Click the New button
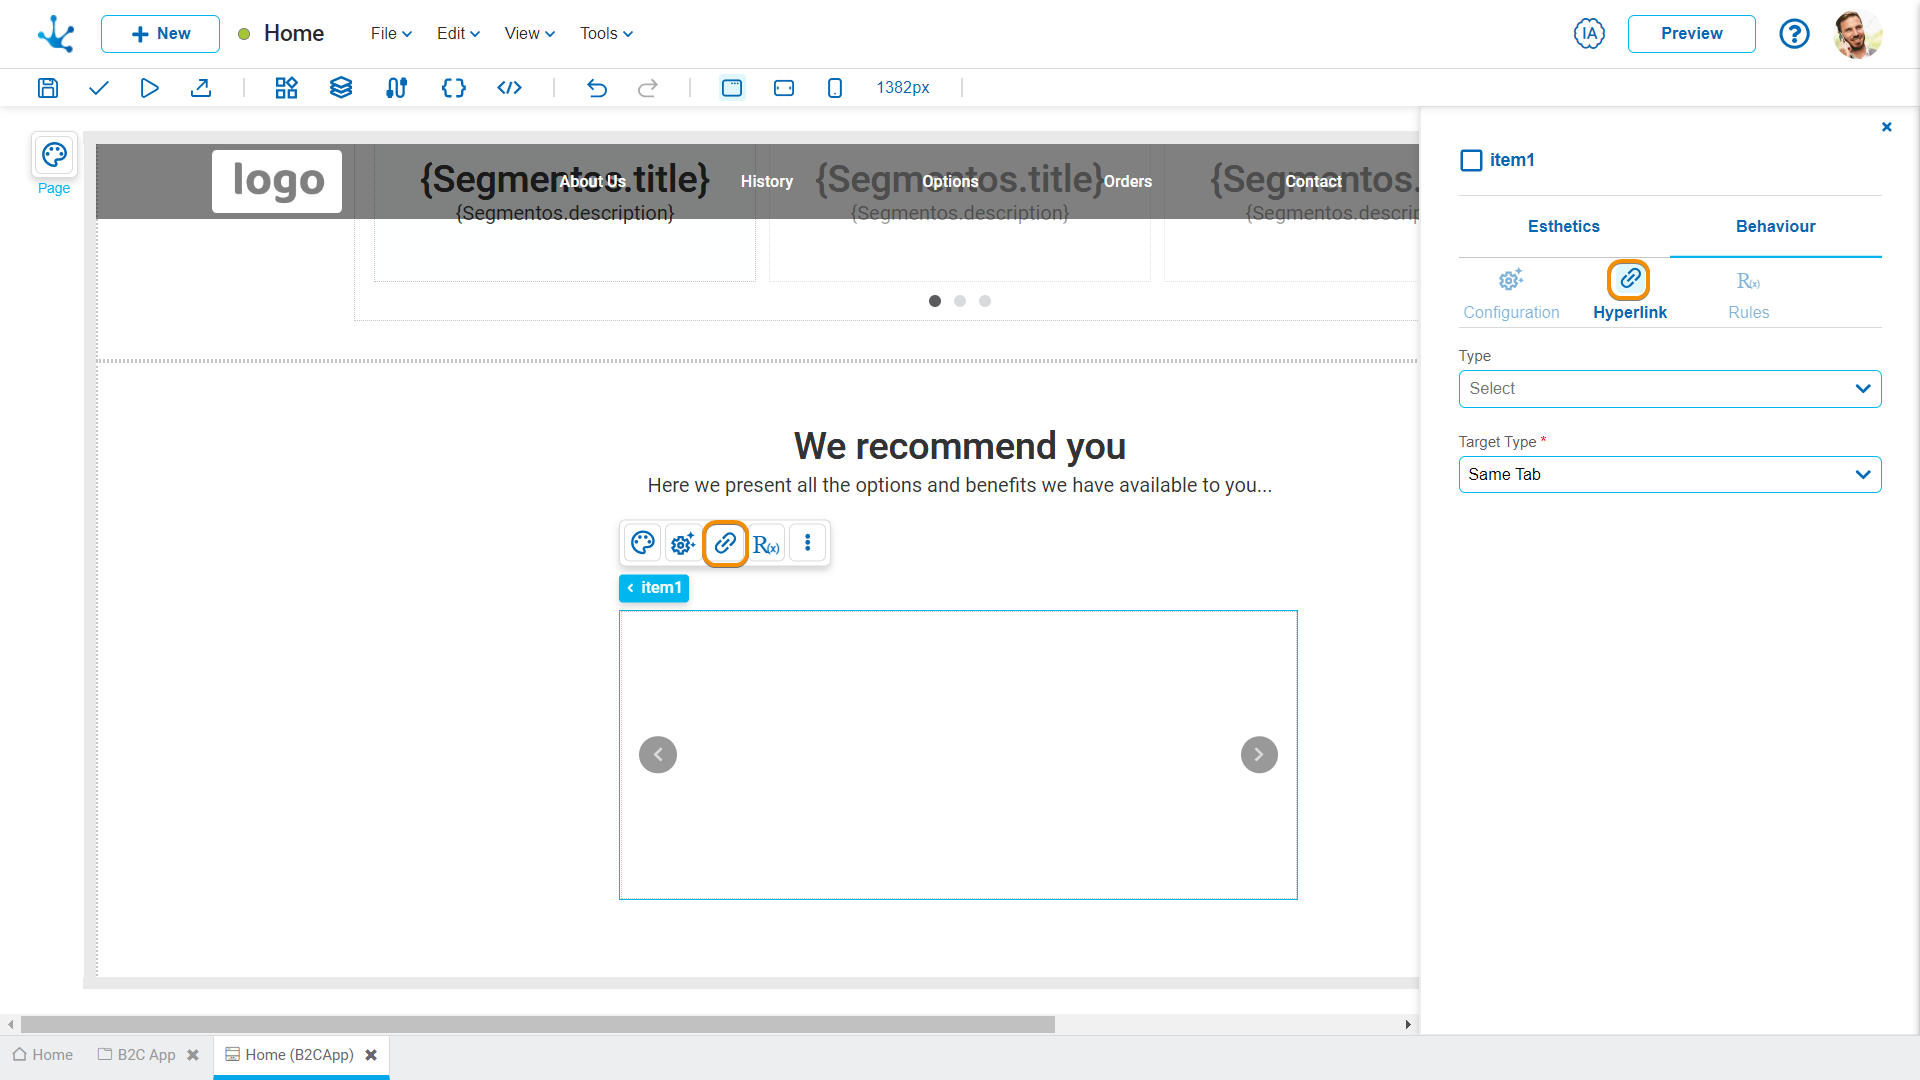 pyautogui.click(x=160, y=33)
